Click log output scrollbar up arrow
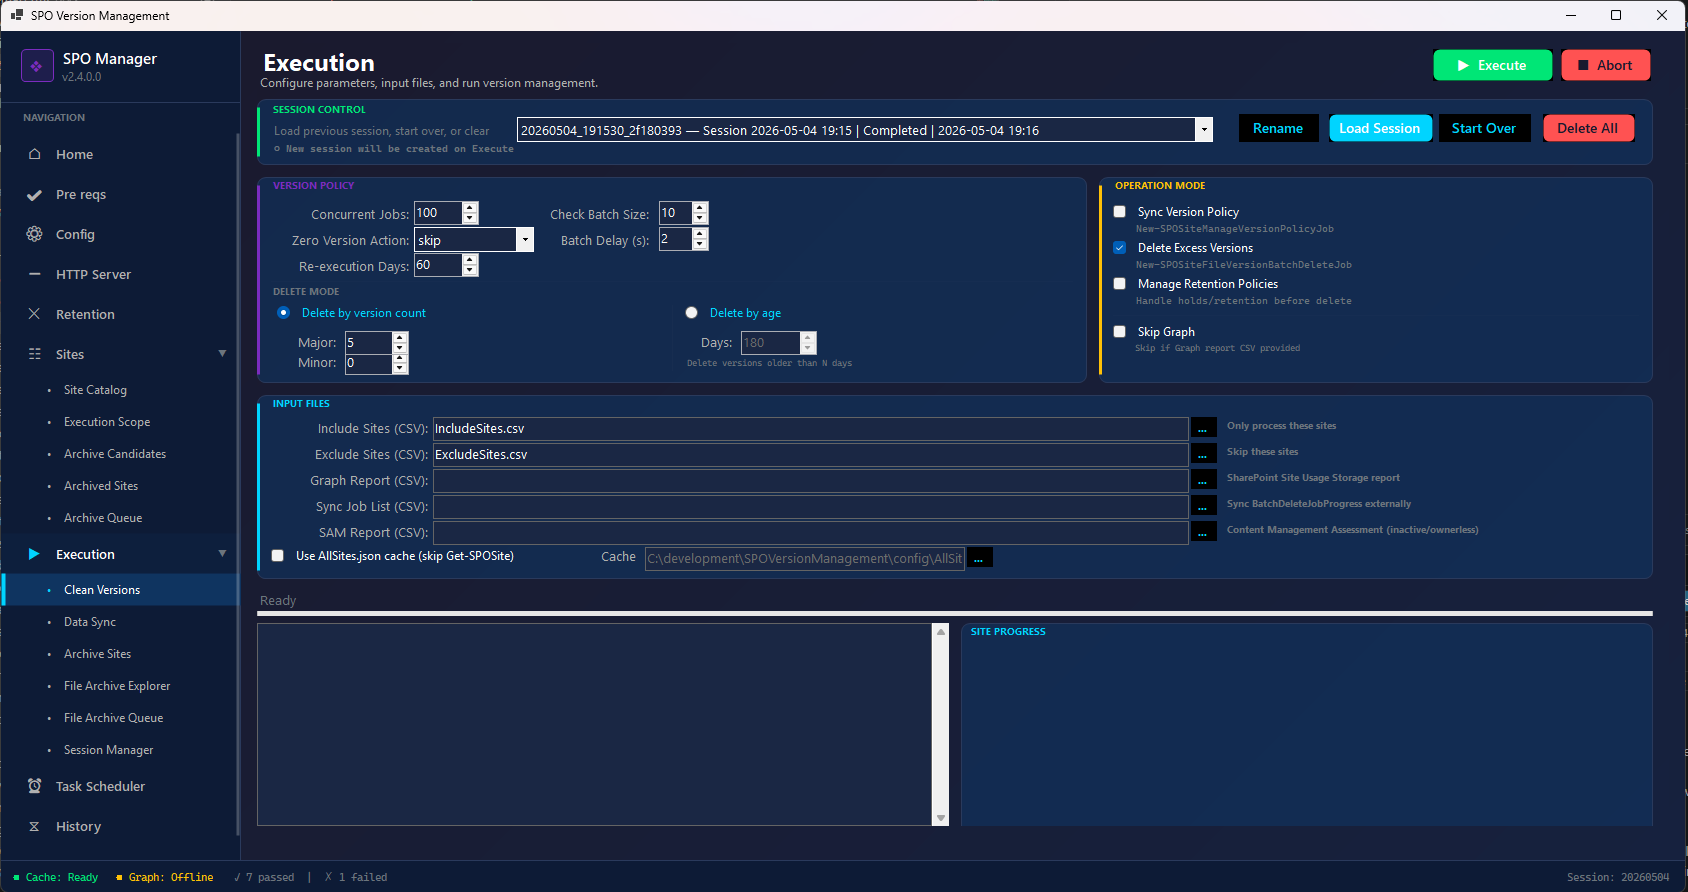The image size is (1688, 892). click(940, 632)
